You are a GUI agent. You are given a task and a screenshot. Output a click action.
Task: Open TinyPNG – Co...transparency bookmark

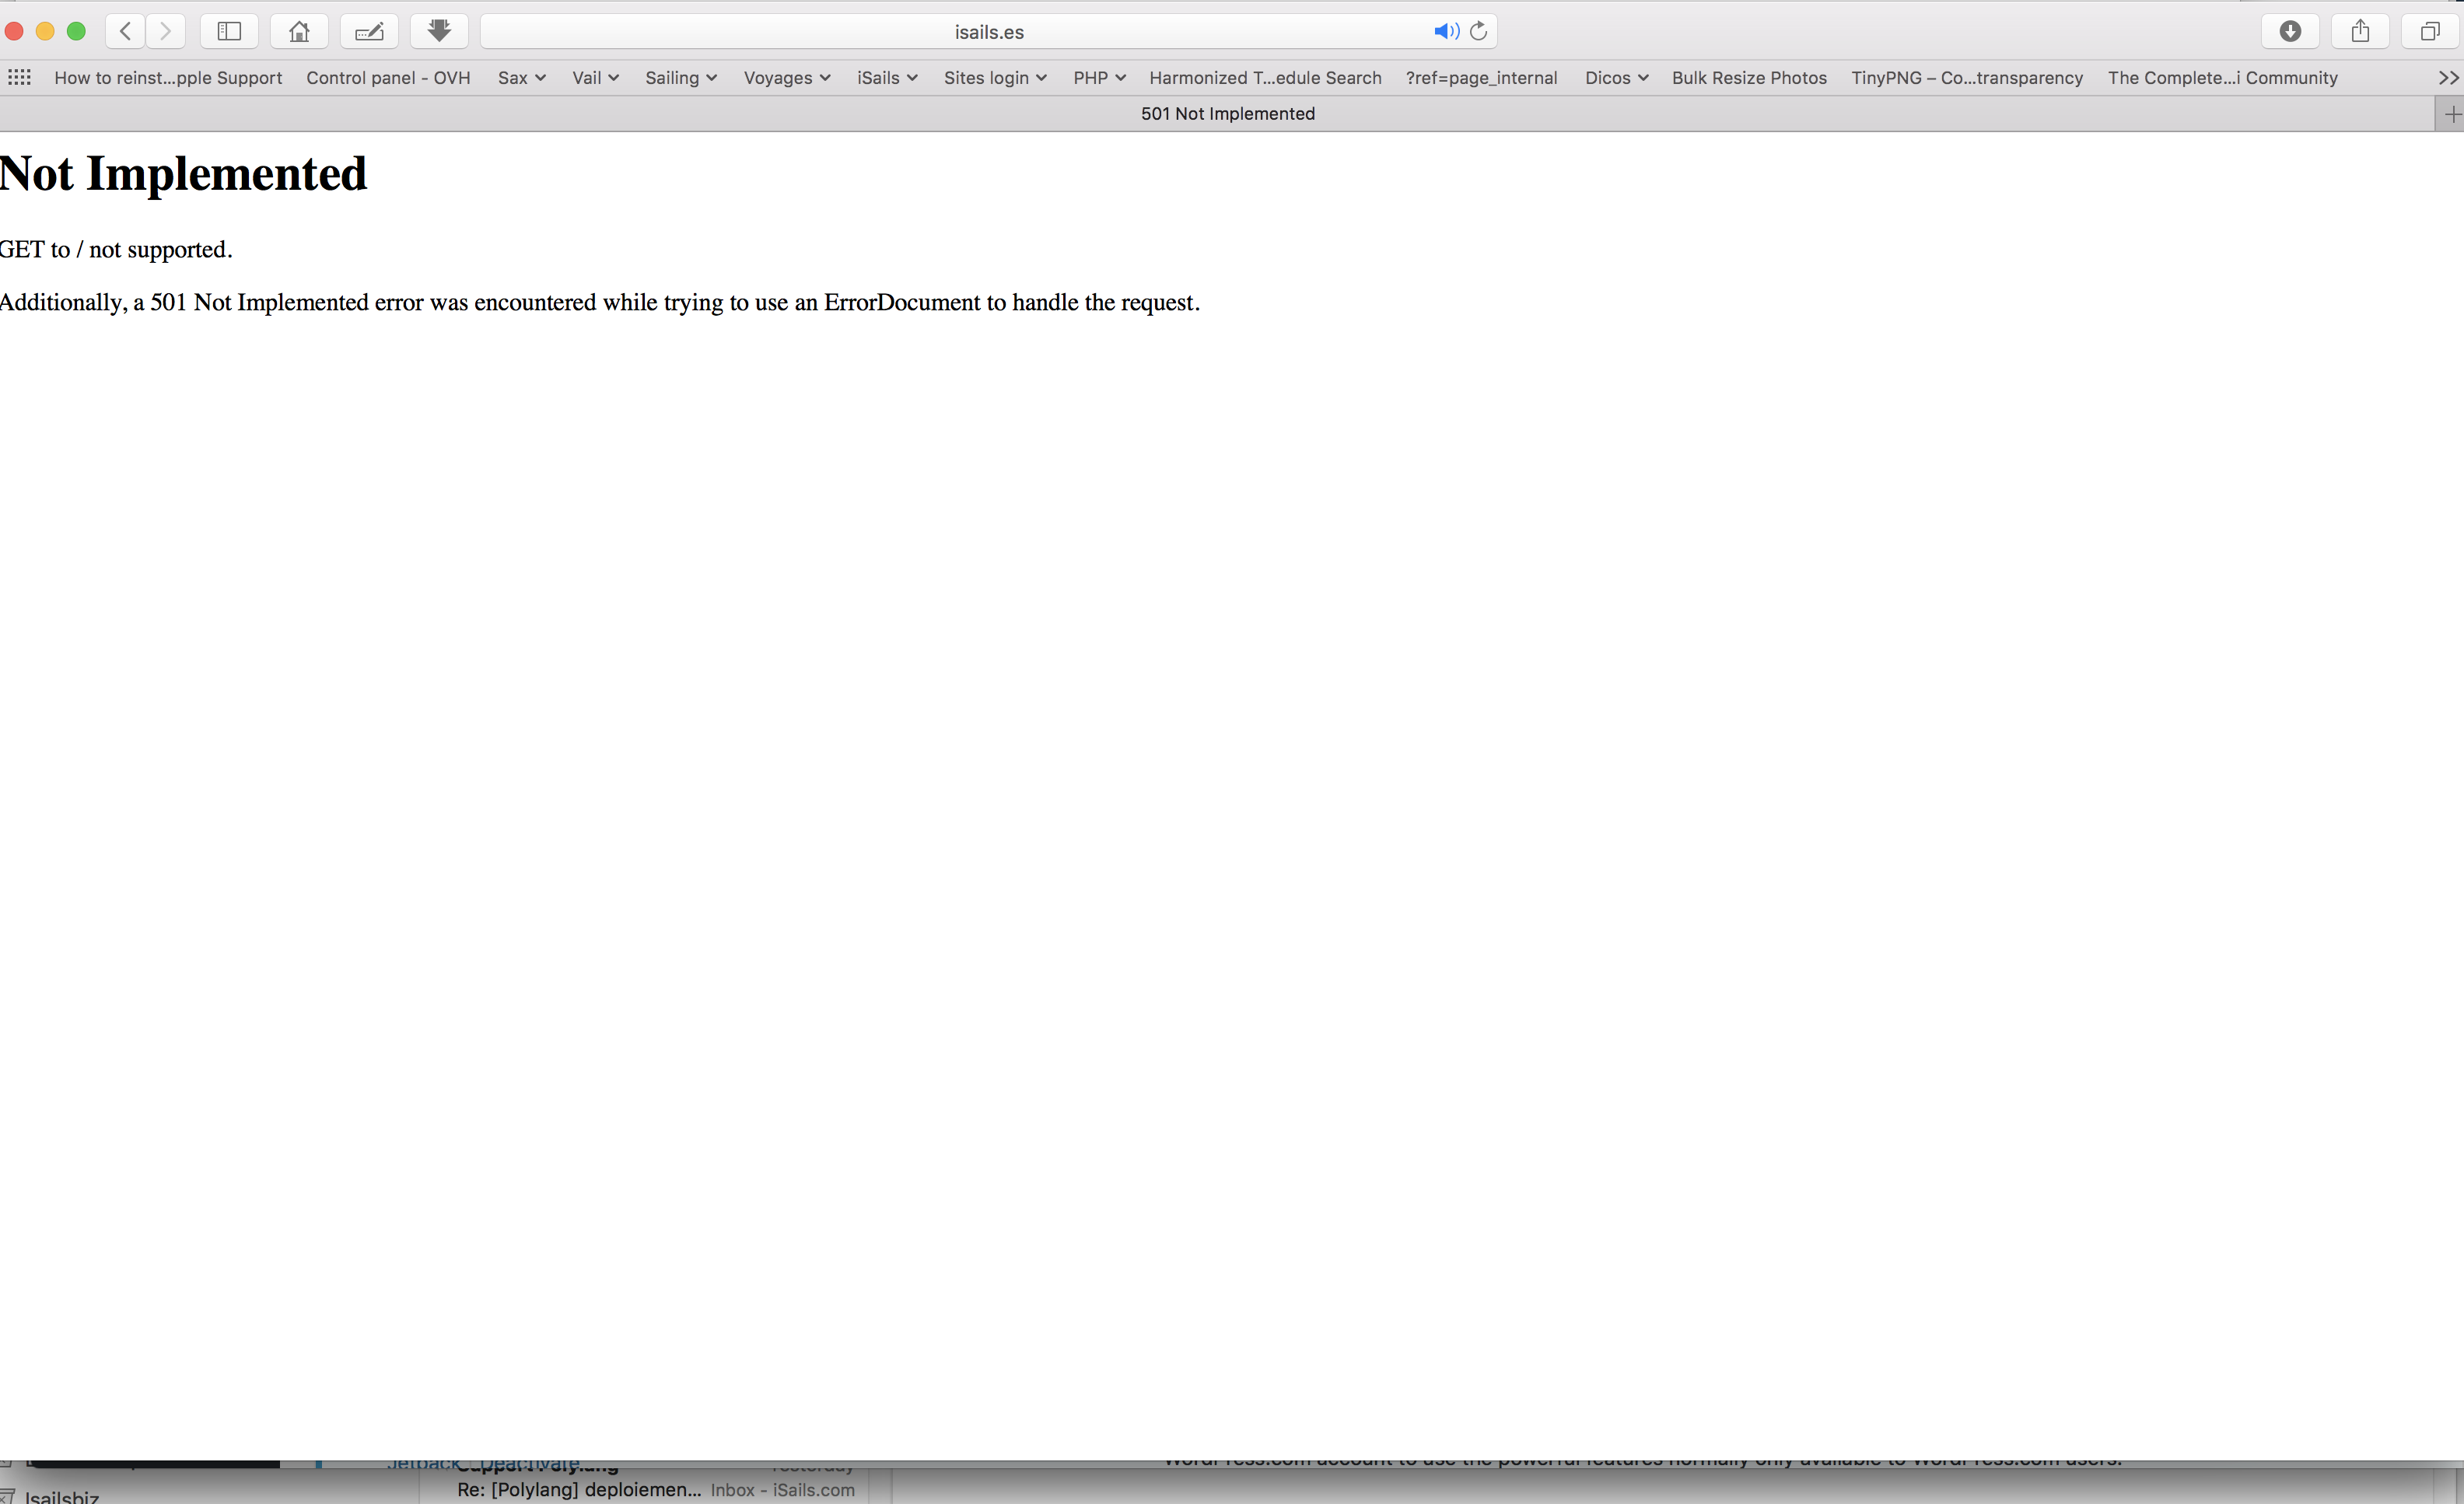[x=1967, y=78]
